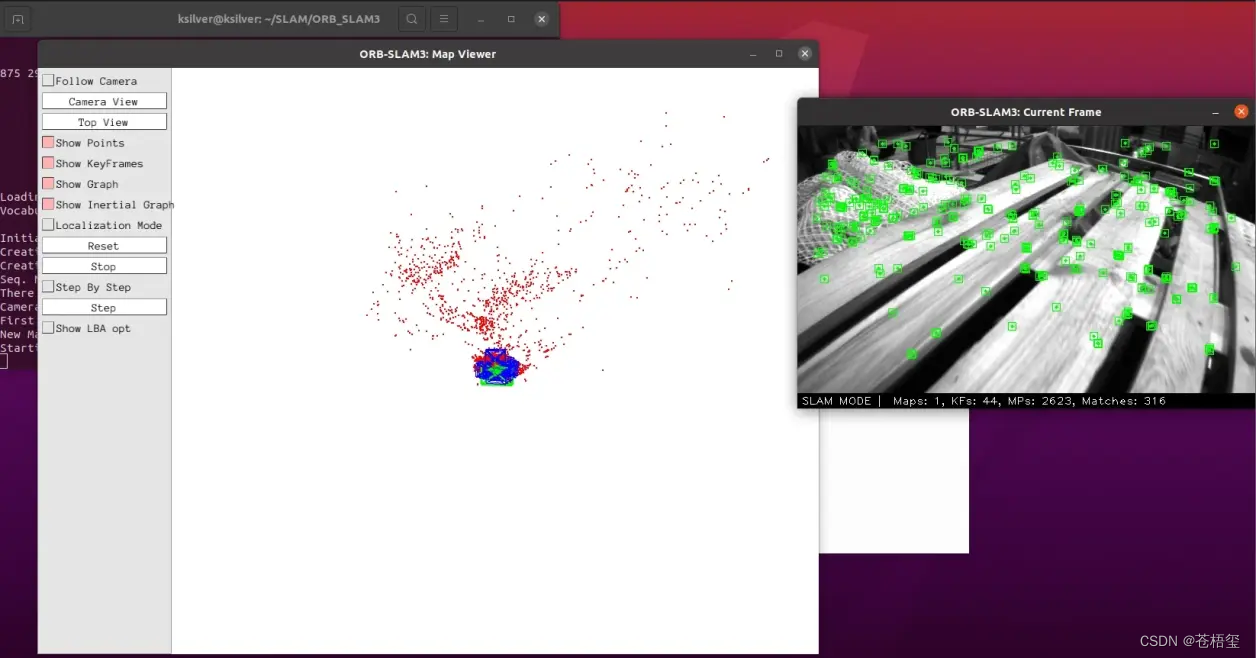Close the terminal window
The image size is (1256, 658).
(541, 19)
